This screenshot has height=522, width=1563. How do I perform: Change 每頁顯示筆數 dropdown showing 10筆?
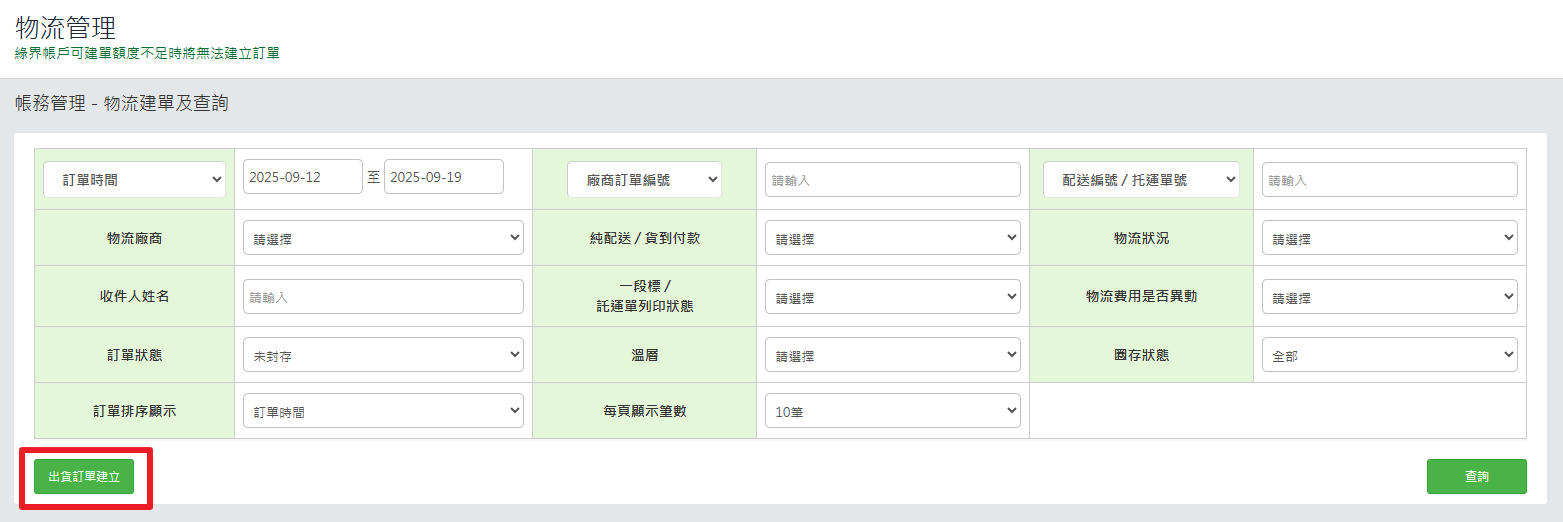point(893,411)
